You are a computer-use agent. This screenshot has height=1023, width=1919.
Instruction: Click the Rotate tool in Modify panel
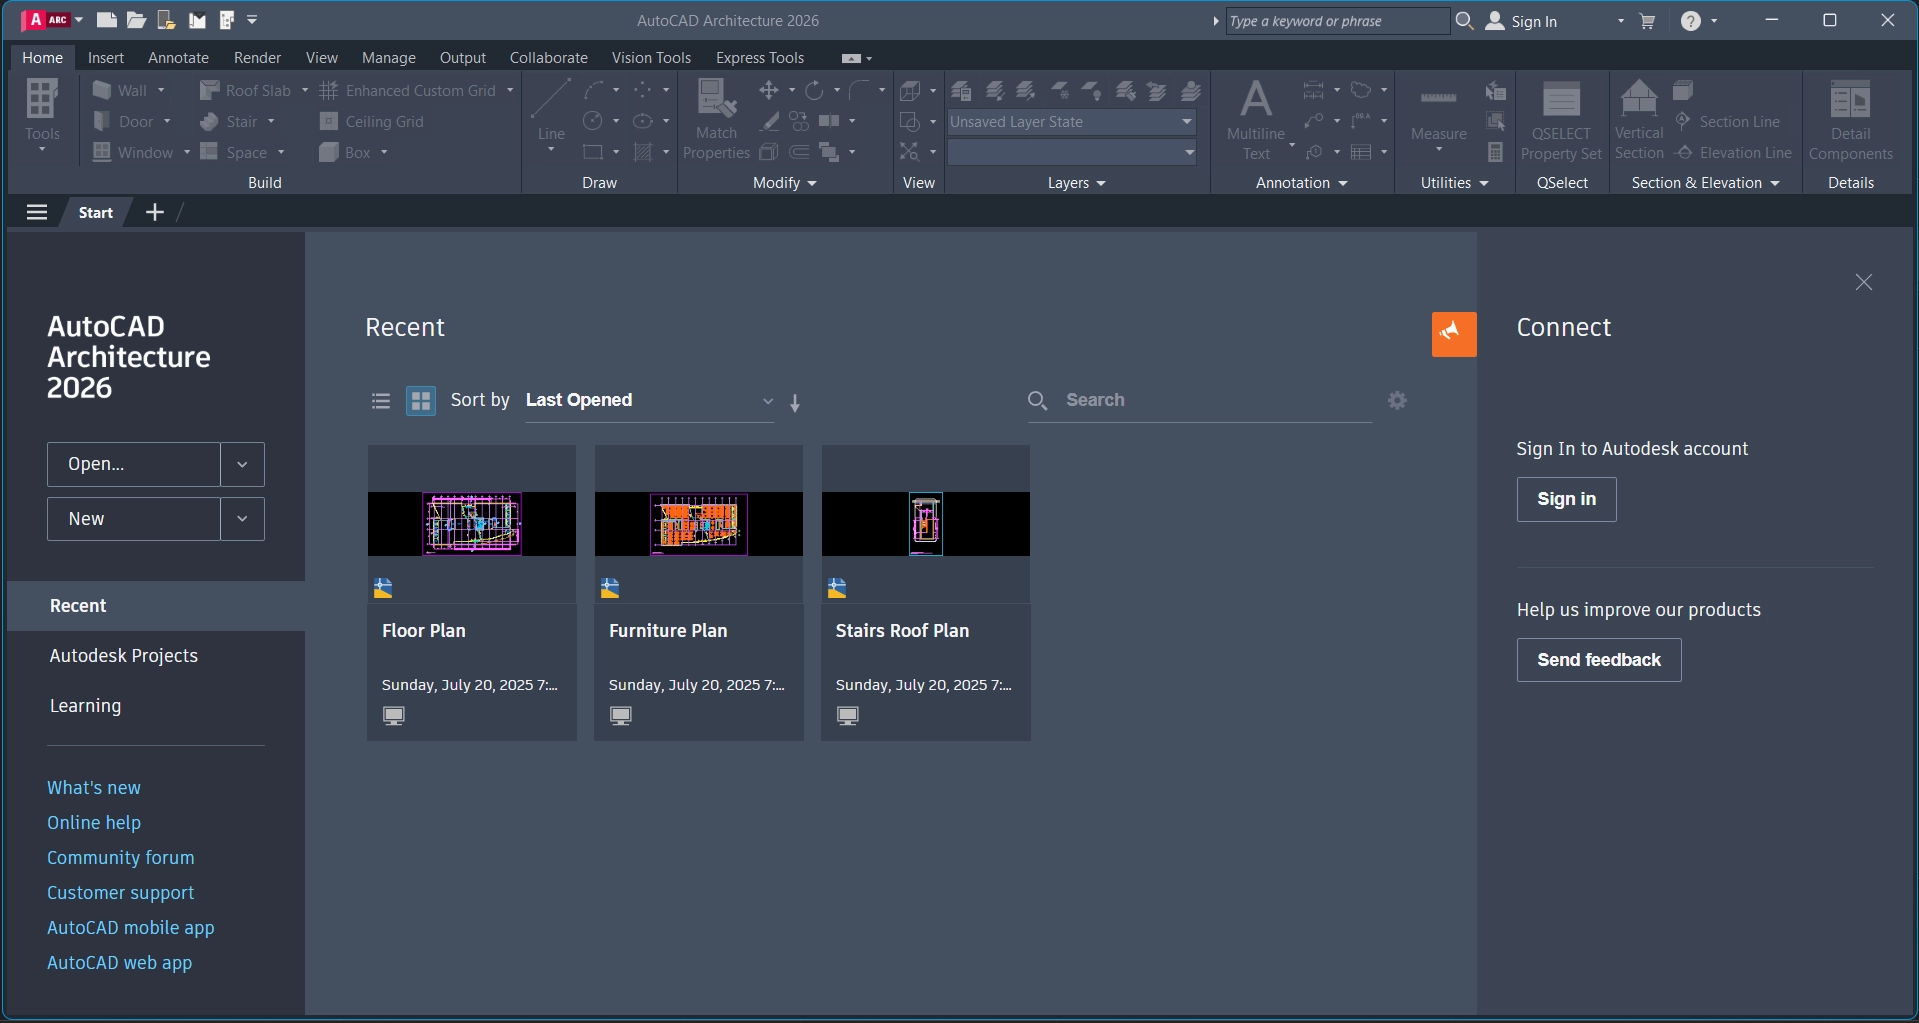[x=815, y=90]
